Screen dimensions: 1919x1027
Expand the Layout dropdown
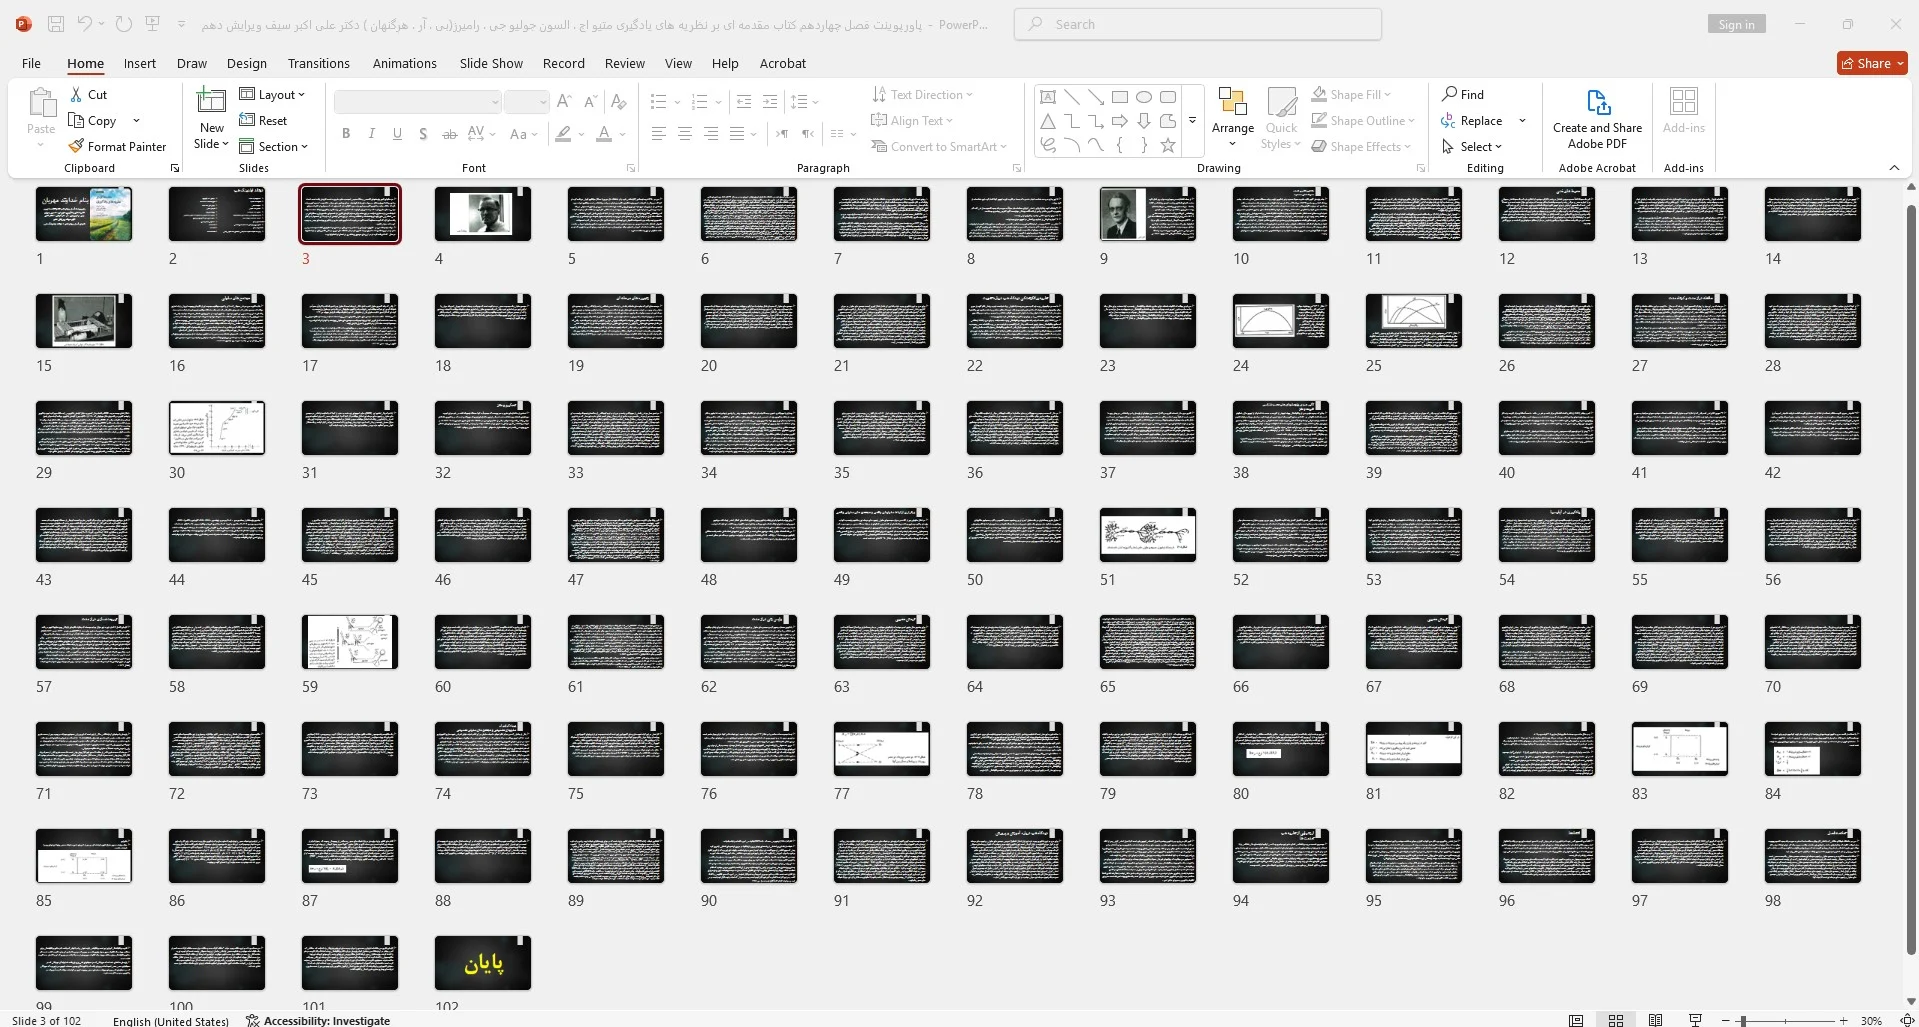coord(272,94)
